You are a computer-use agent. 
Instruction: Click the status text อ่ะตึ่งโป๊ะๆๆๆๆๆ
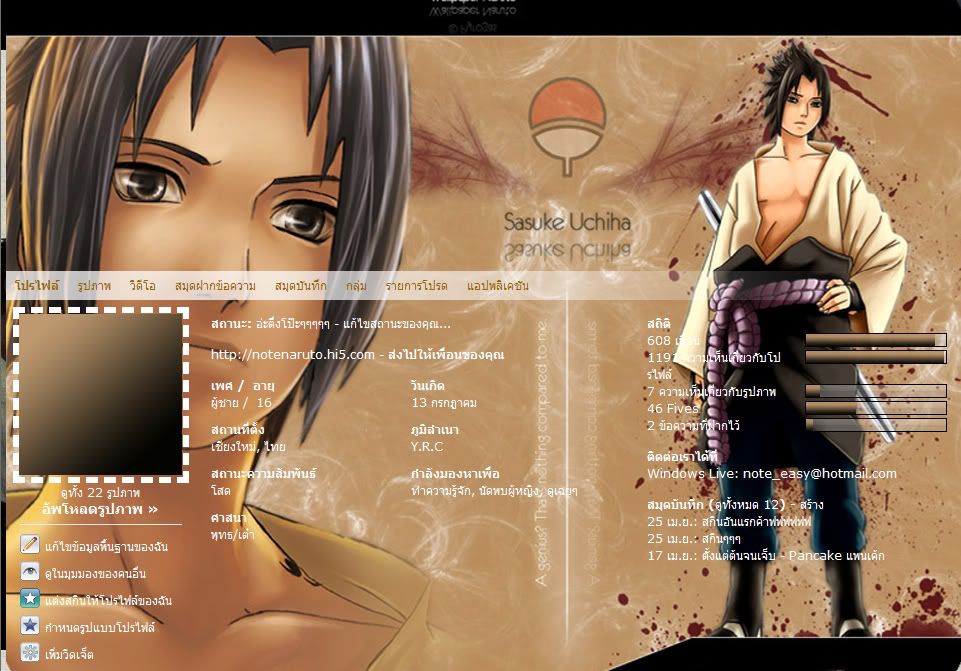292,324
